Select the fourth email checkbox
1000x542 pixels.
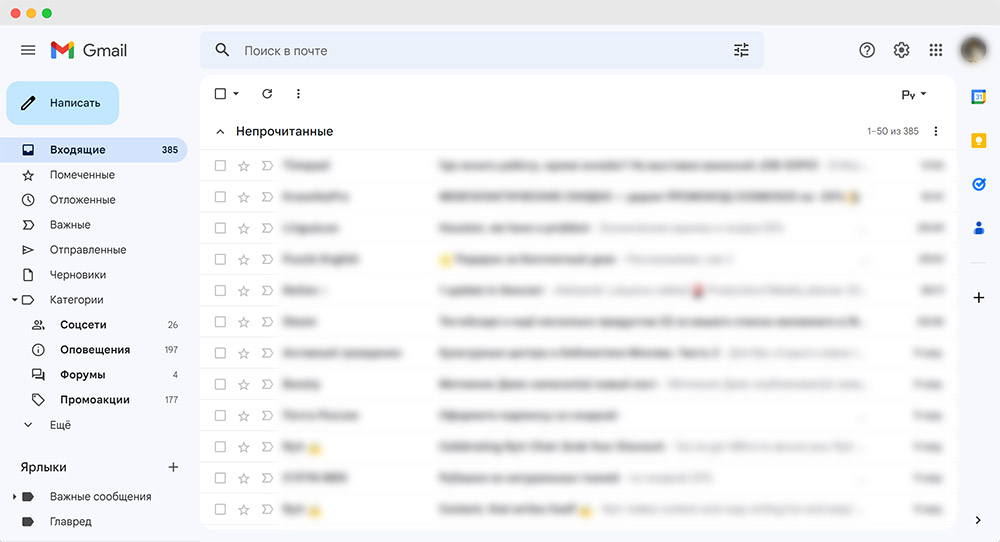[x=220, y=260]
